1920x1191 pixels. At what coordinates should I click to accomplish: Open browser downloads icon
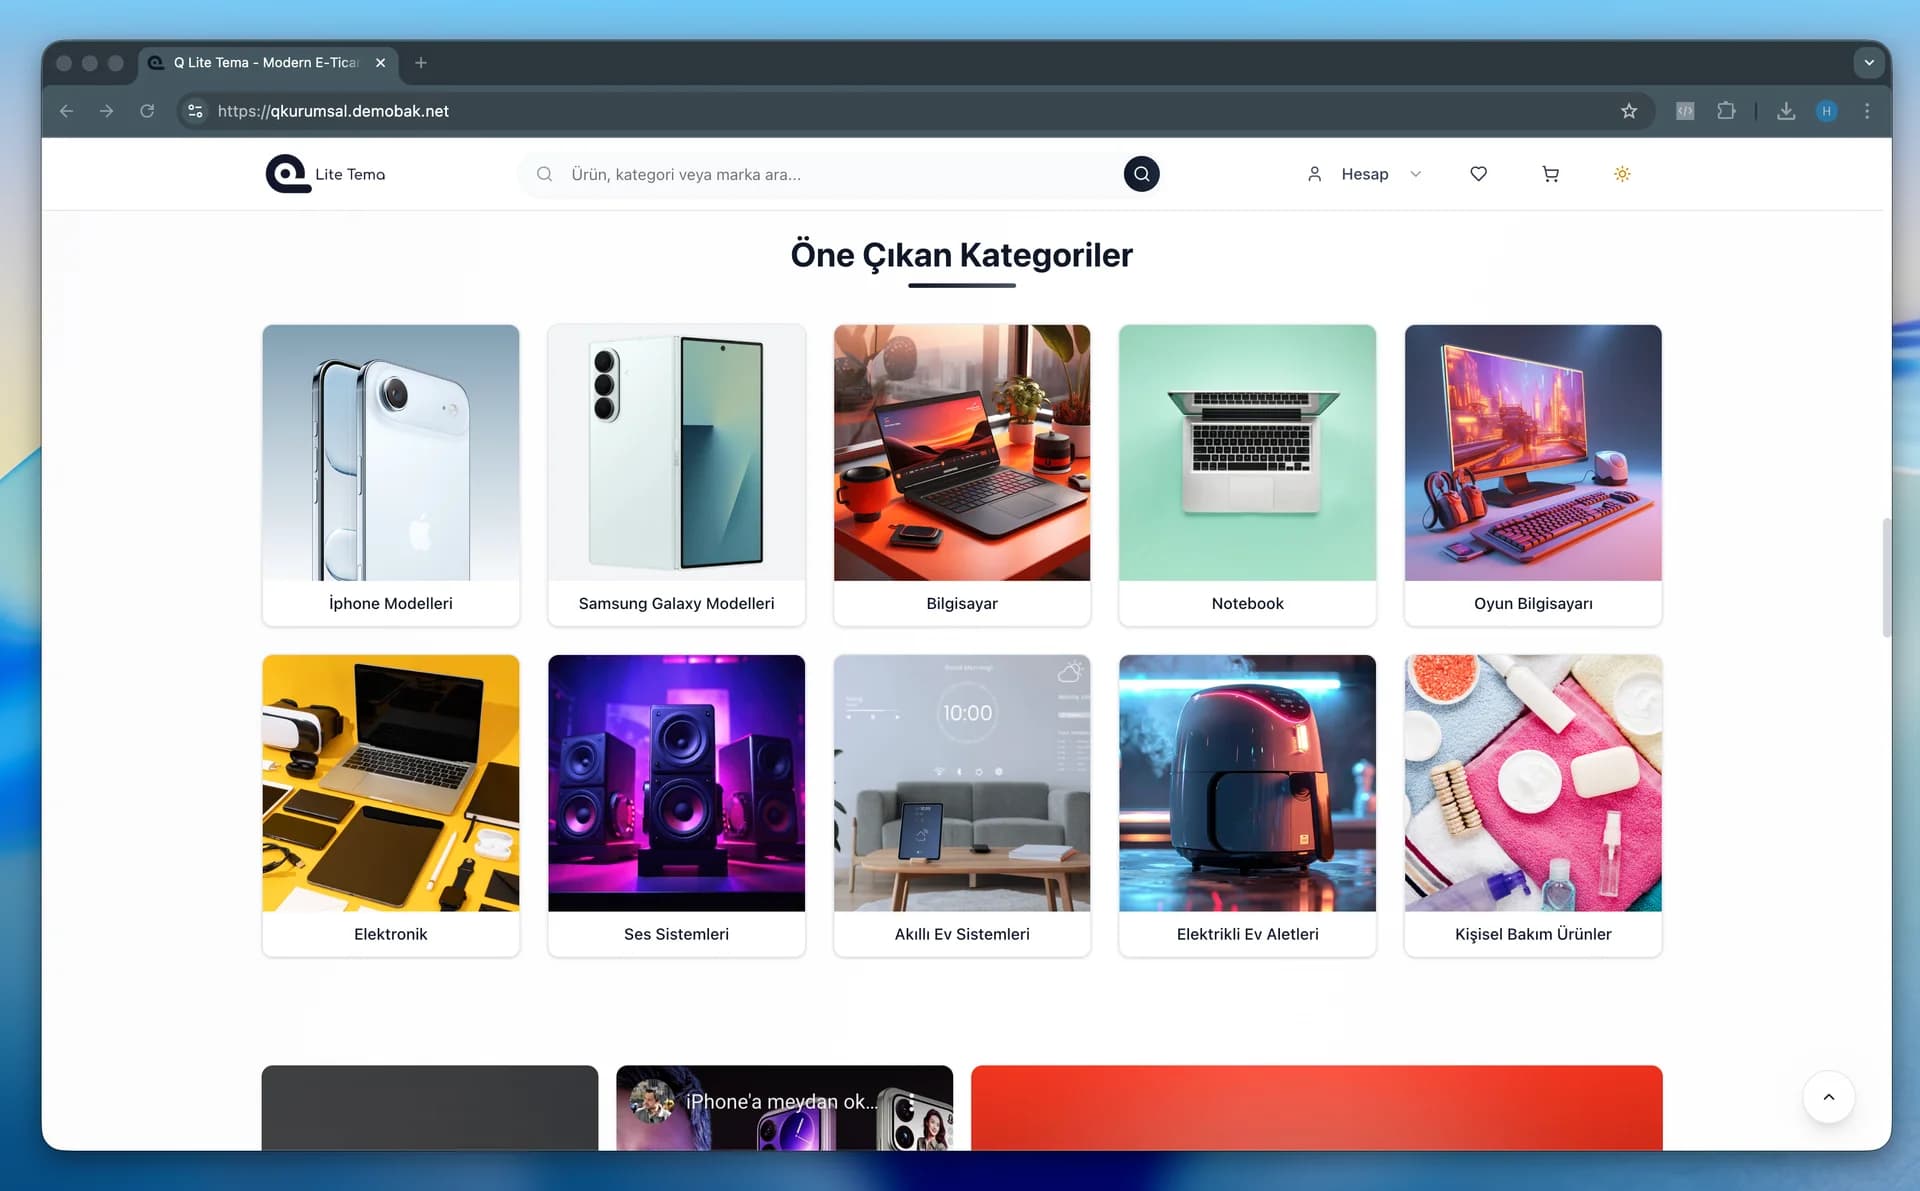pos(1786,111)
